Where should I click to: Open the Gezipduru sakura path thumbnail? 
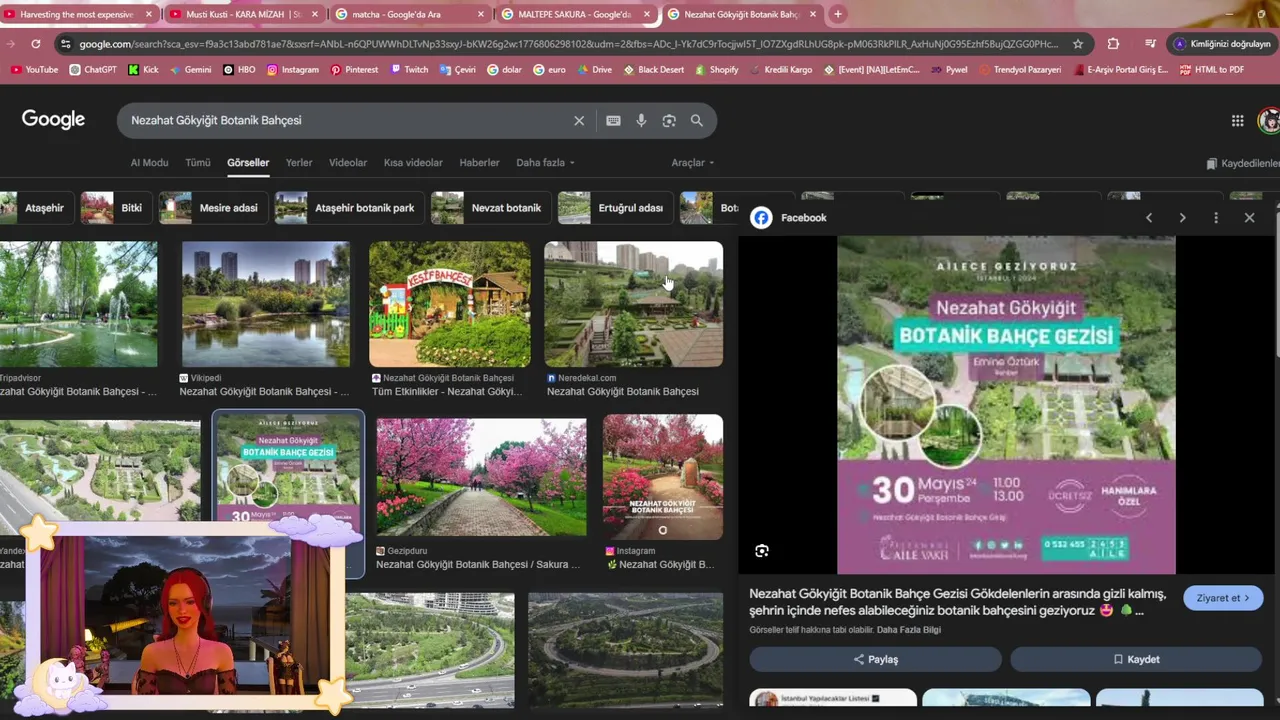click(x=481, y=477)
